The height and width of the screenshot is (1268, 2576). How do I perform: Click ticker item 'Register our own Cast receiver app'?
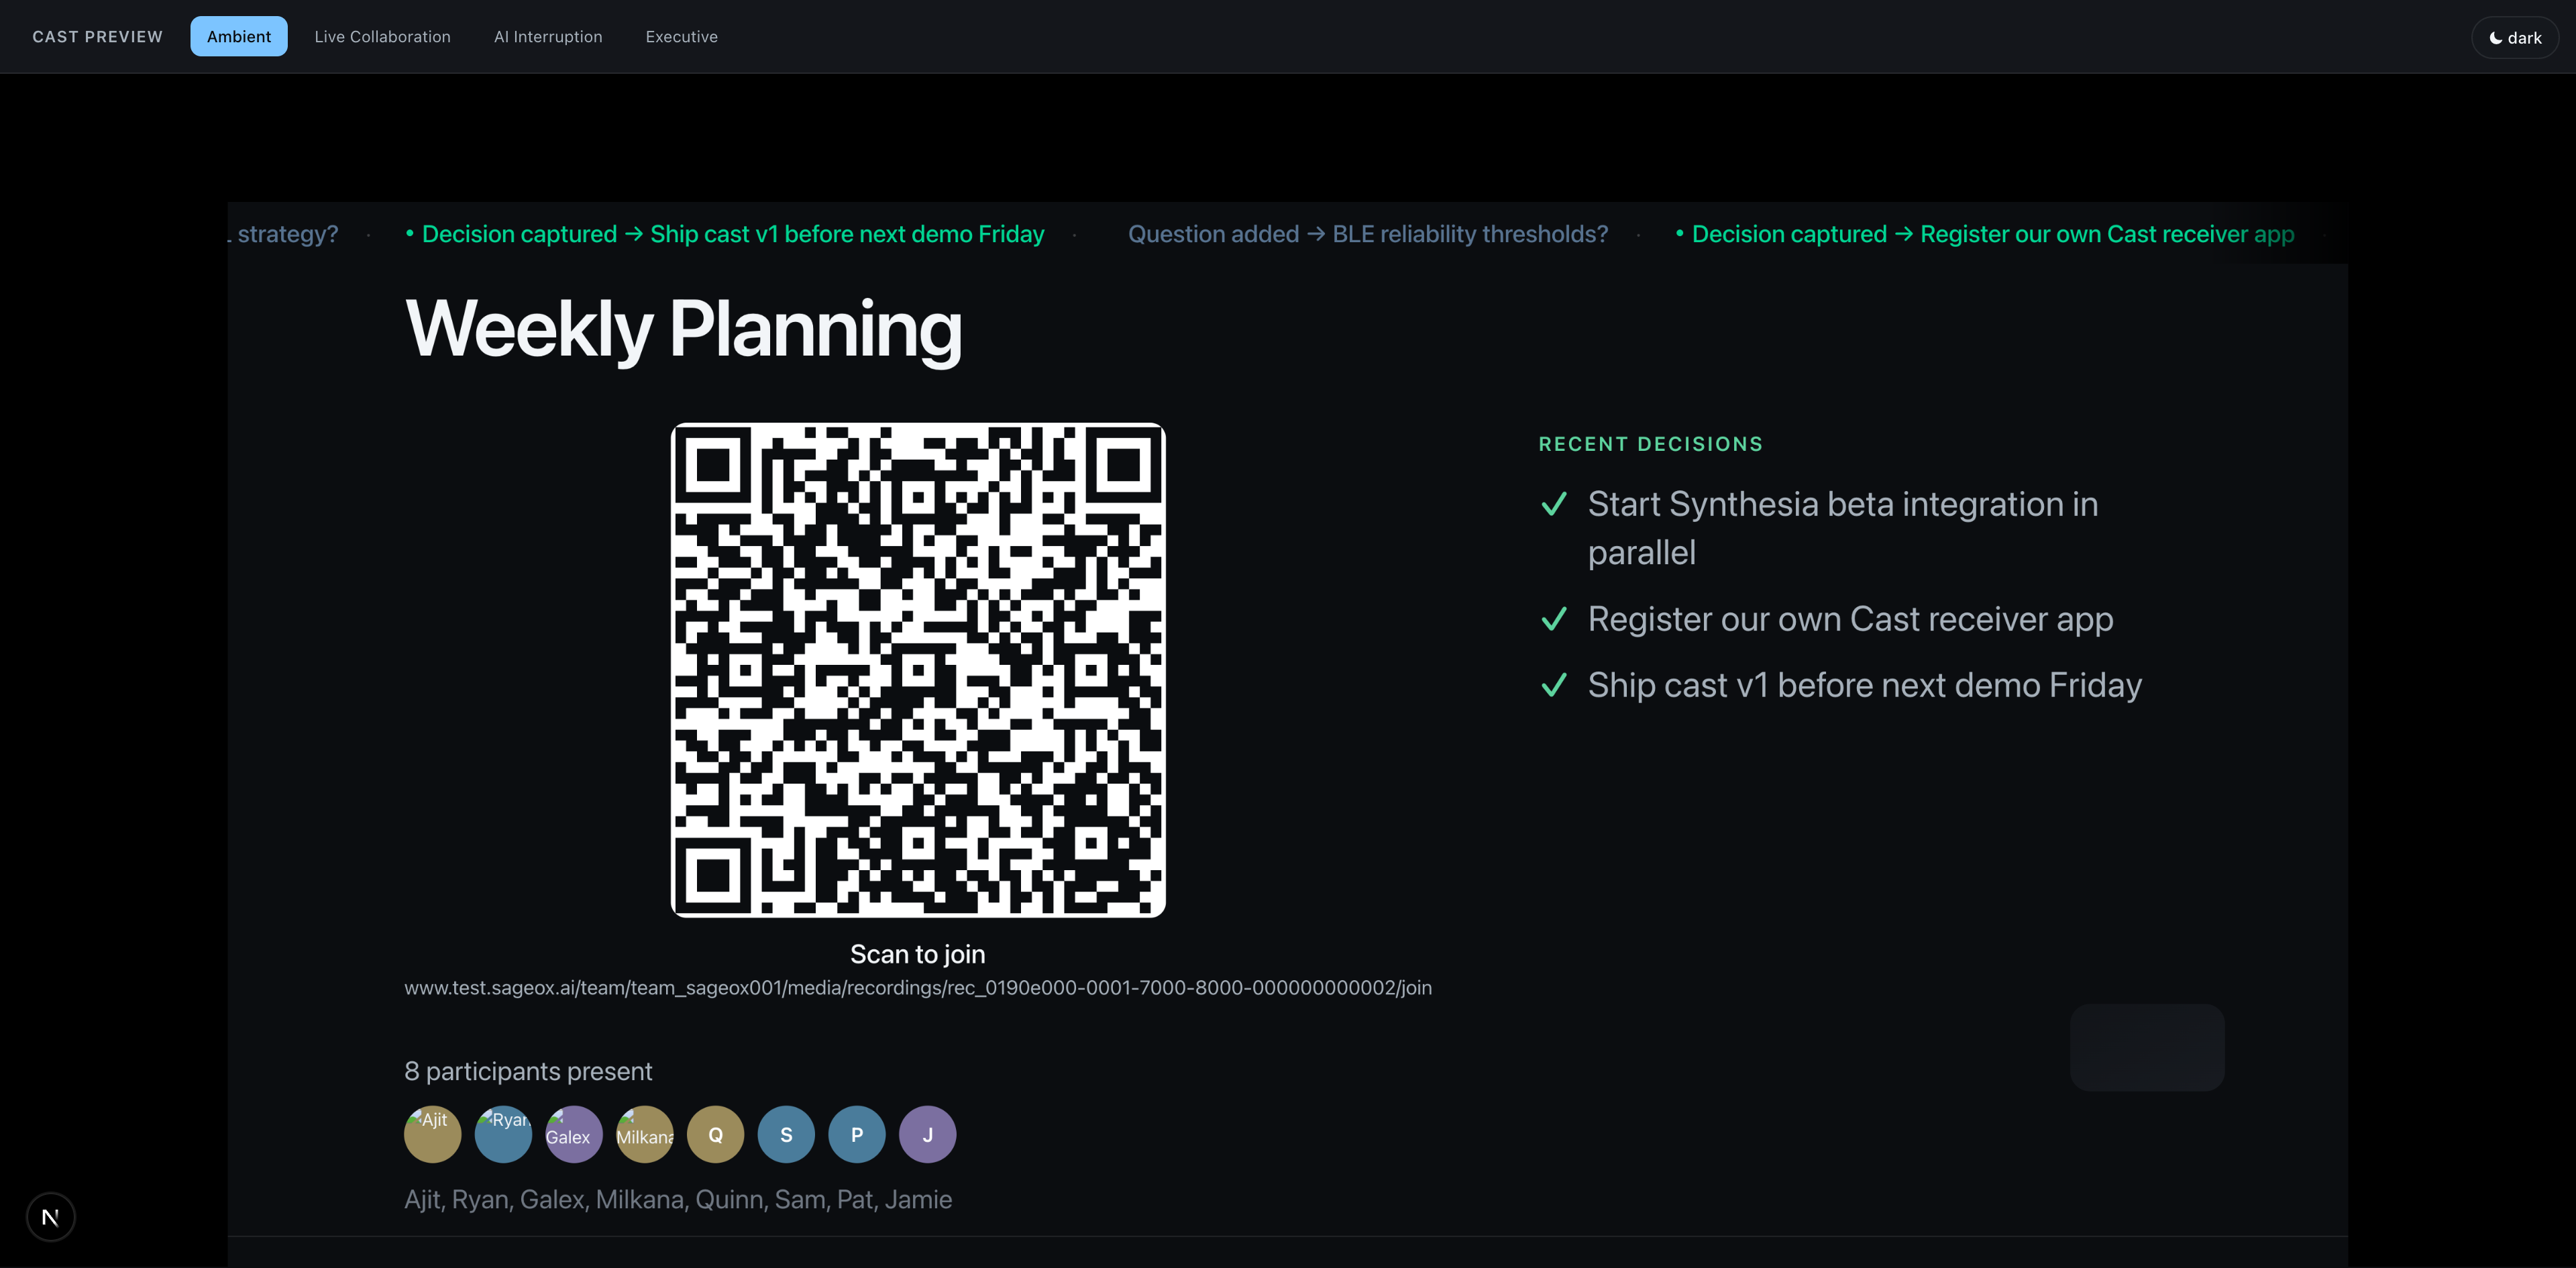(1985, 234)
